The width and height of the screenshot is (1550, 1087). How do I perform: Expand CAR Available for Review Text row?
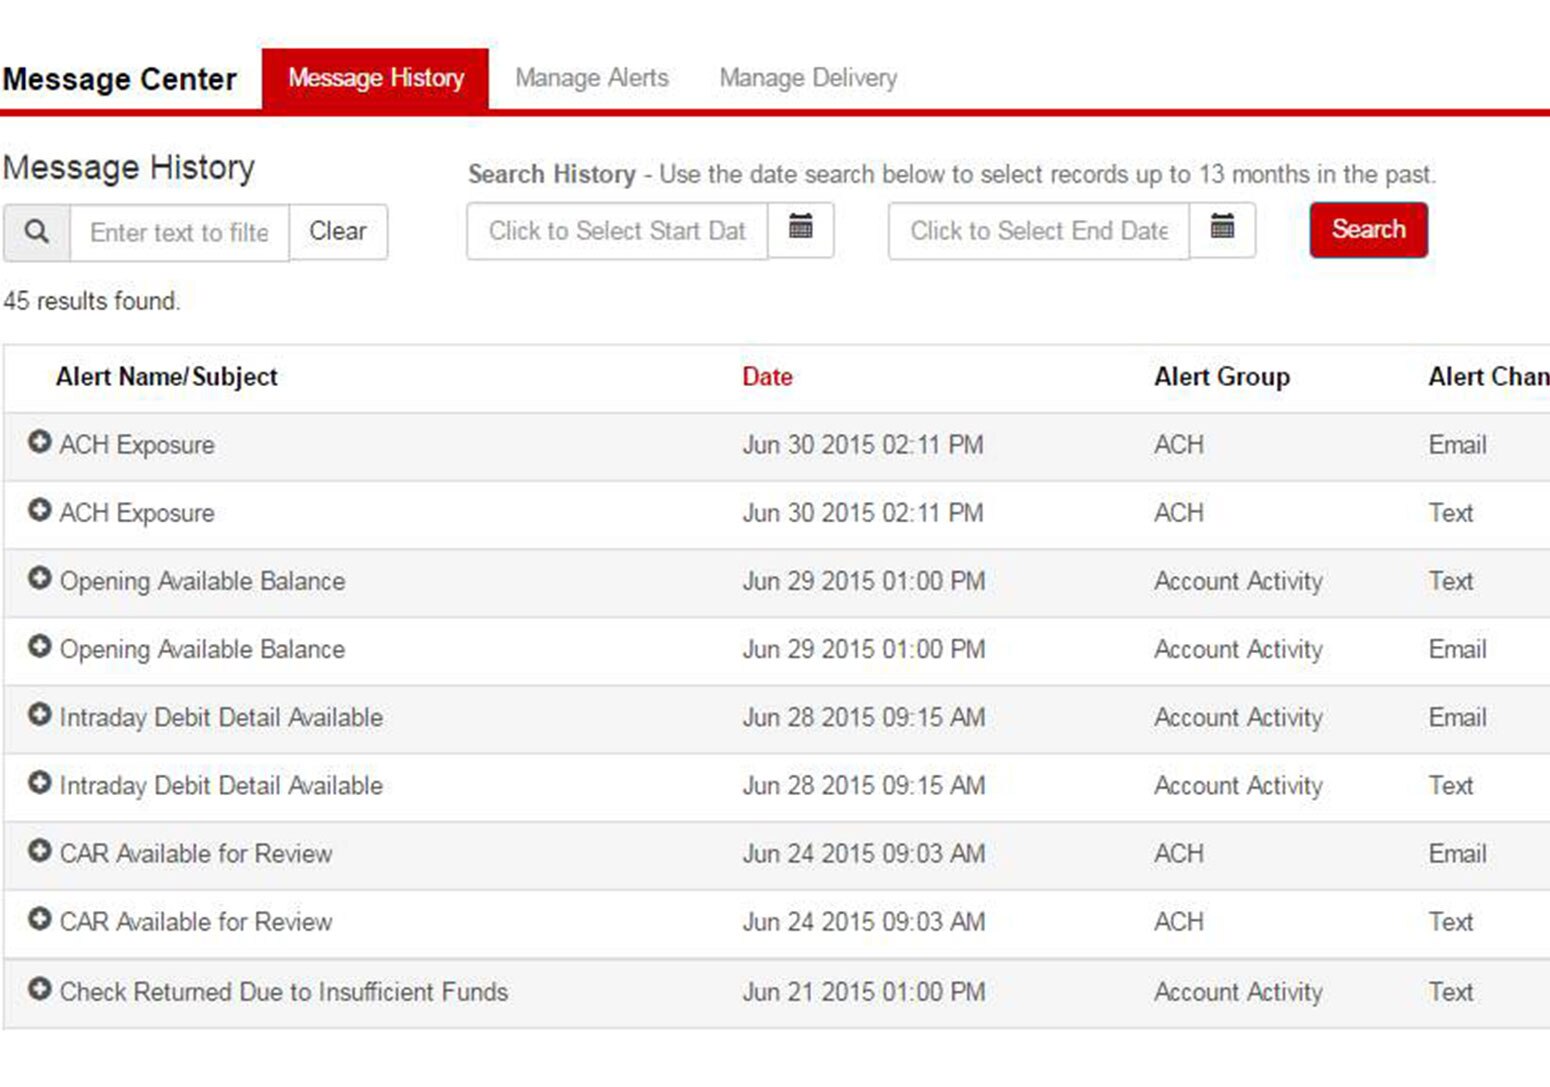pos(39,919)
